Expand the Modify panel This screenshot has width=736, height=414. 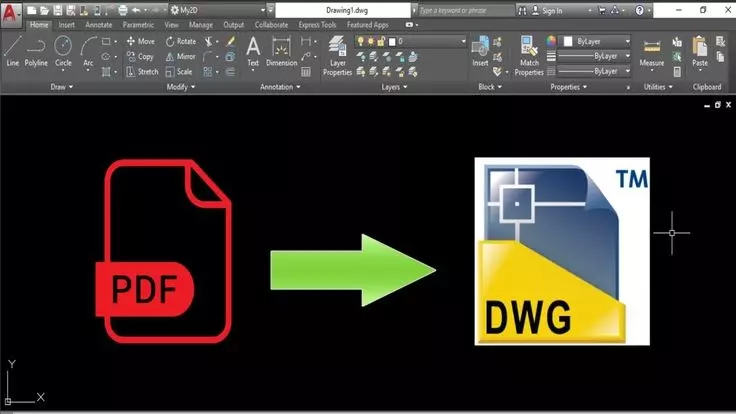click(x=181, y=87)
